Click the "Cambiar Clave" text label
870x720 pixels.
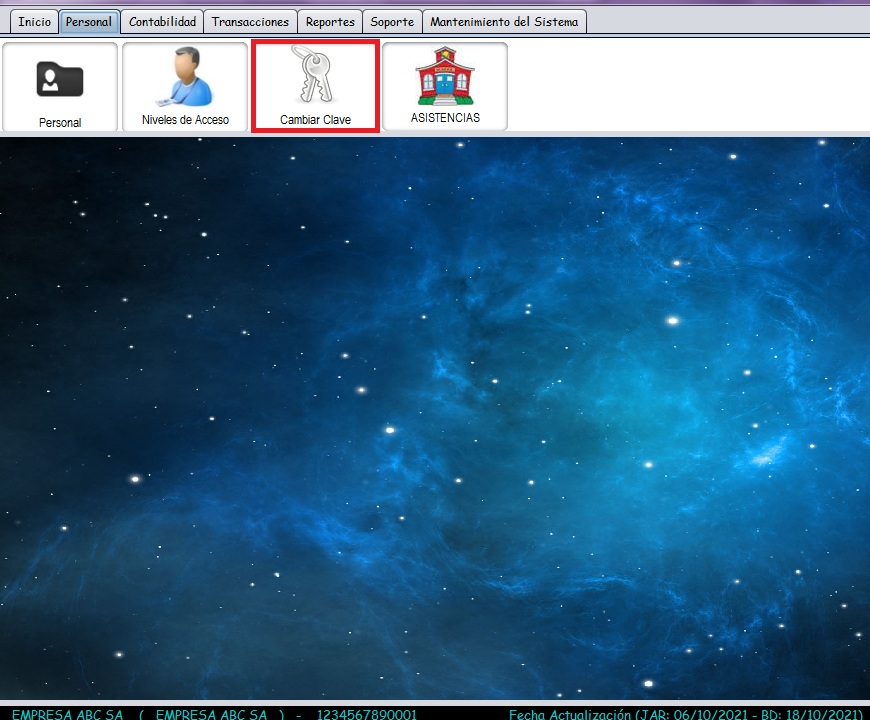(315, 120)
